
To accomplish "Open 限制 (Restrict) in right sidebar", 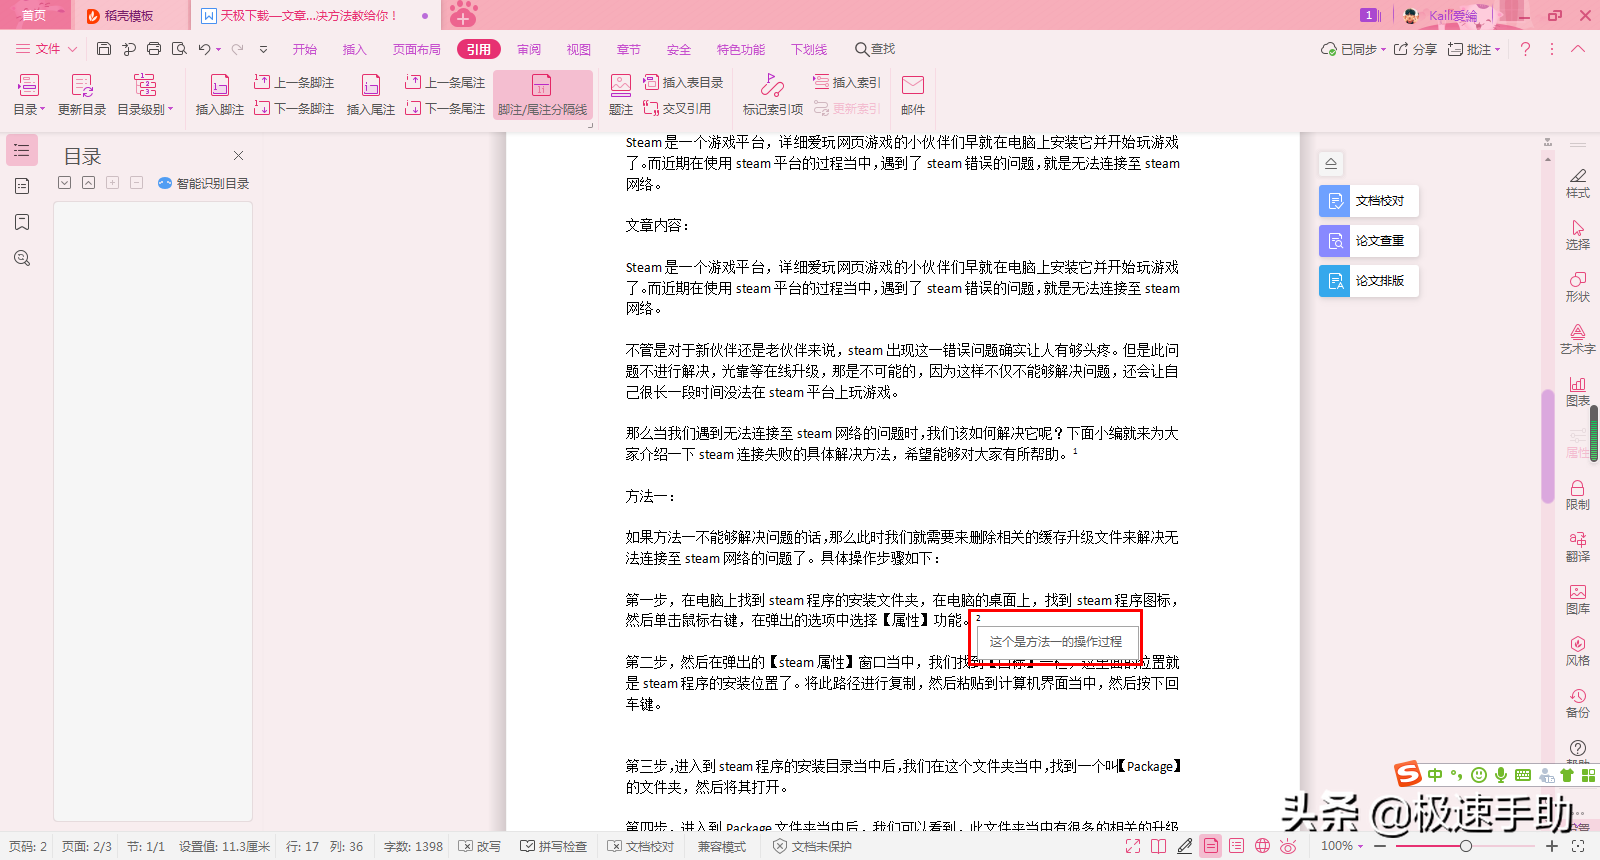I will (x=1578, y=495).
